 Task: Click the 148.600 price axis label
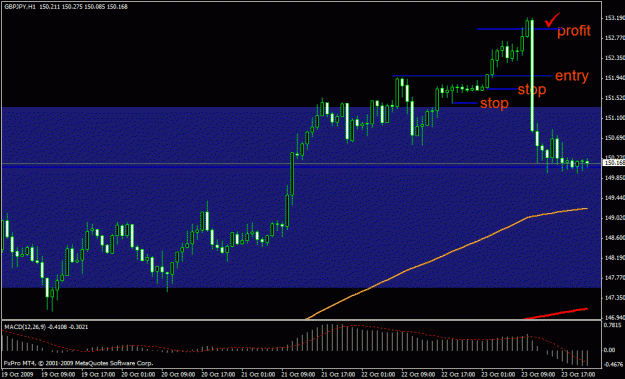coord(614,238)
